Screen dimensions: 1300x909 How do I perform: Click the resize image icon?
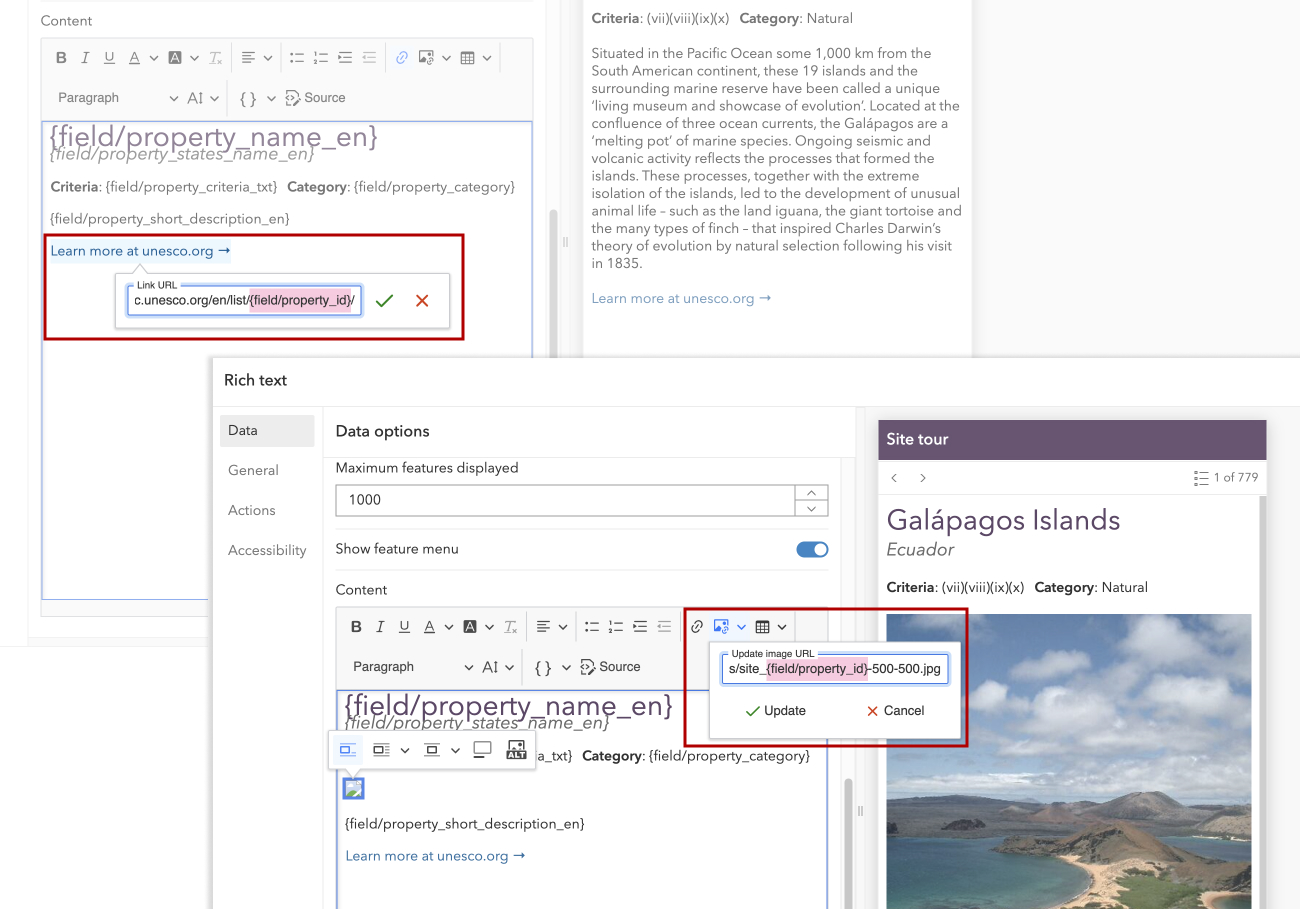pos(483,750)
